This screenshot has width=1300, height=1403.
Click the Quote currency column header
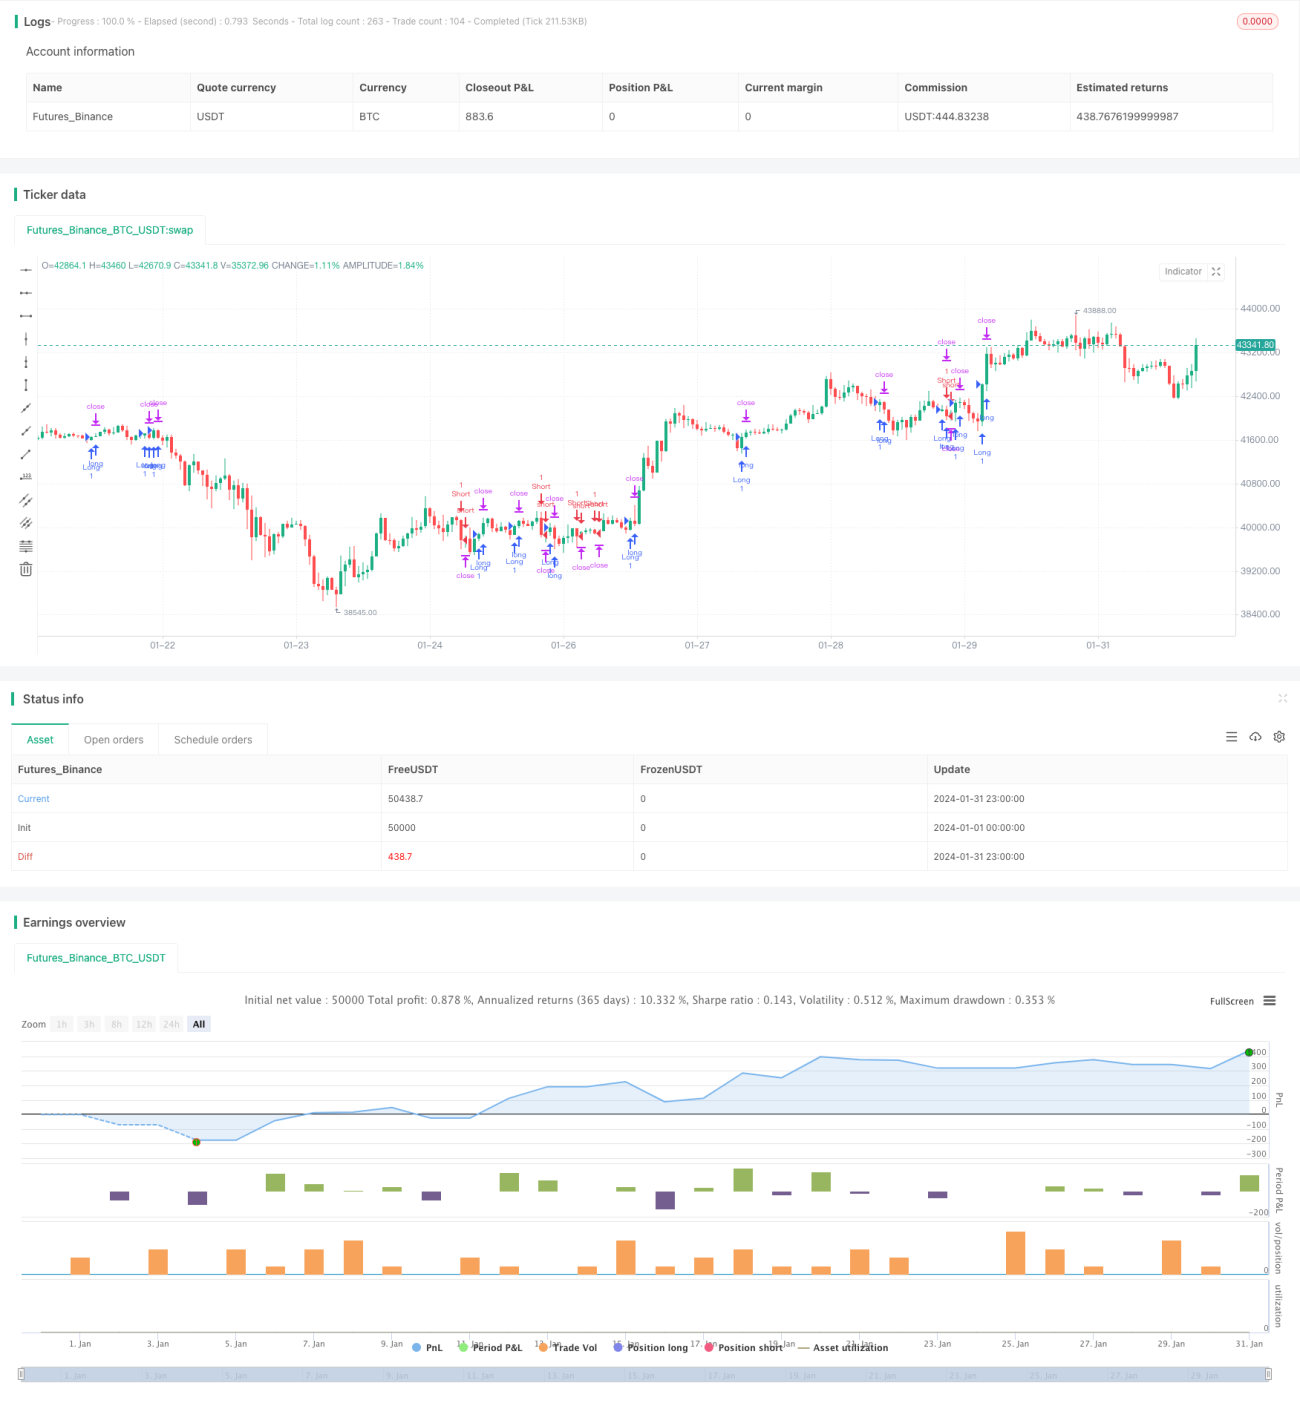click(x=236, y=88)
